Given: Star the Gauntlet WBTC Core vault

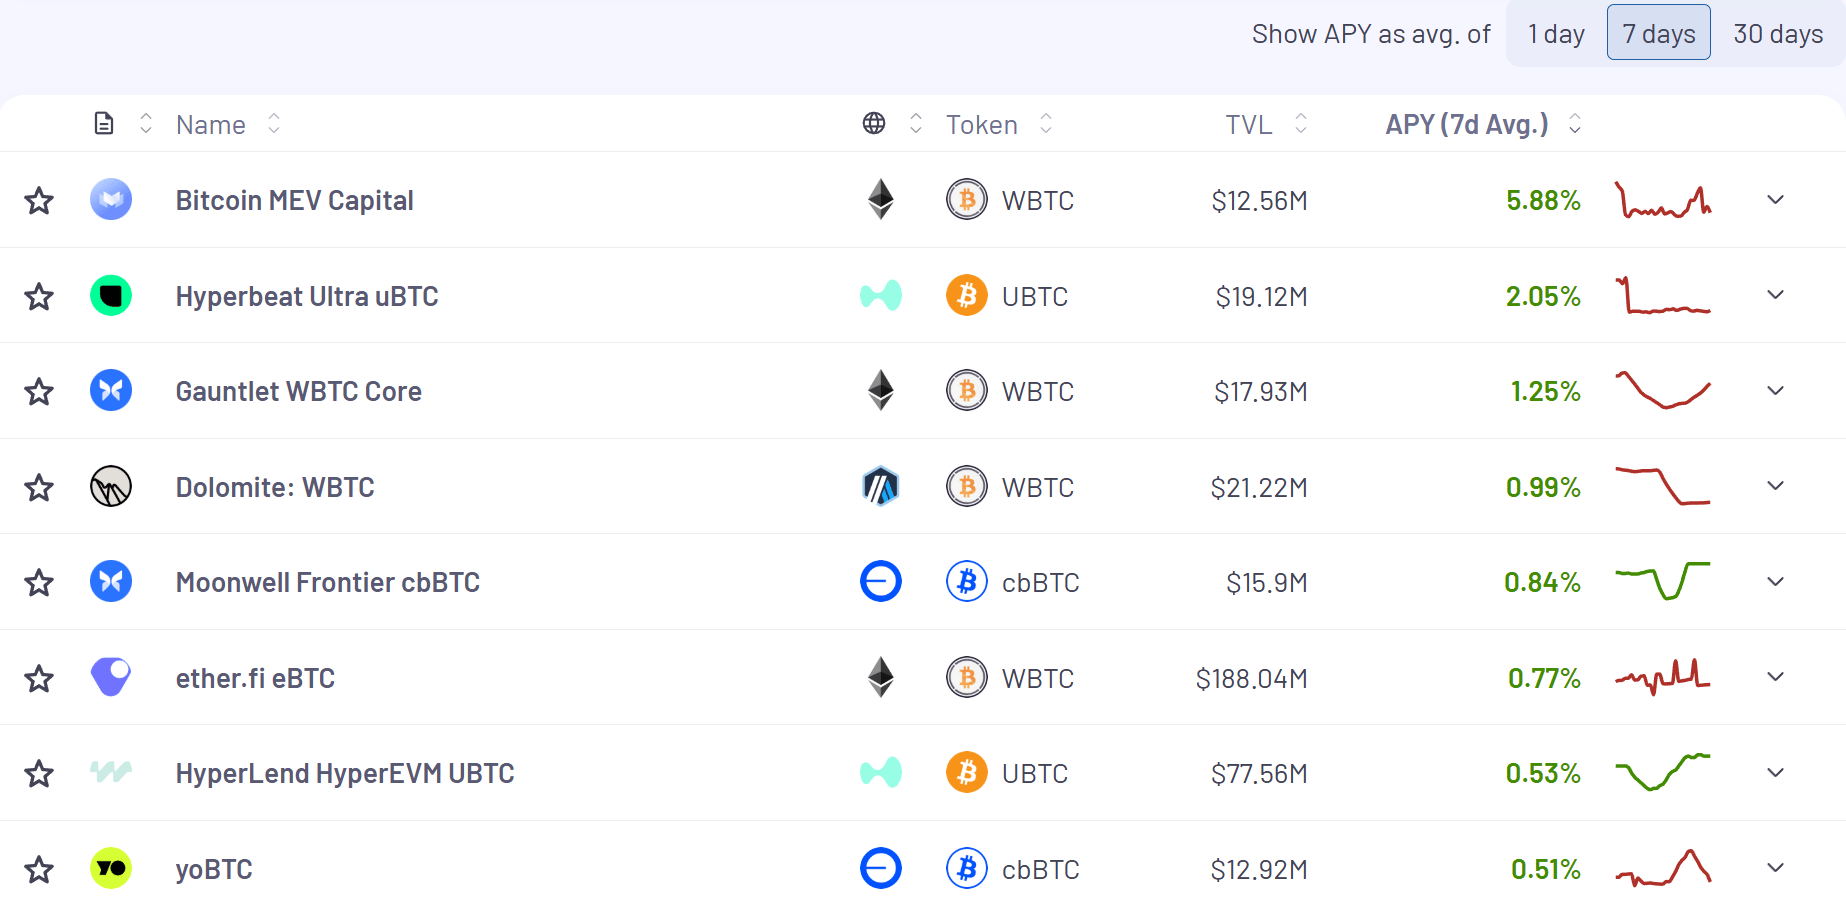Looking at the screenshot, I should 39,391.
